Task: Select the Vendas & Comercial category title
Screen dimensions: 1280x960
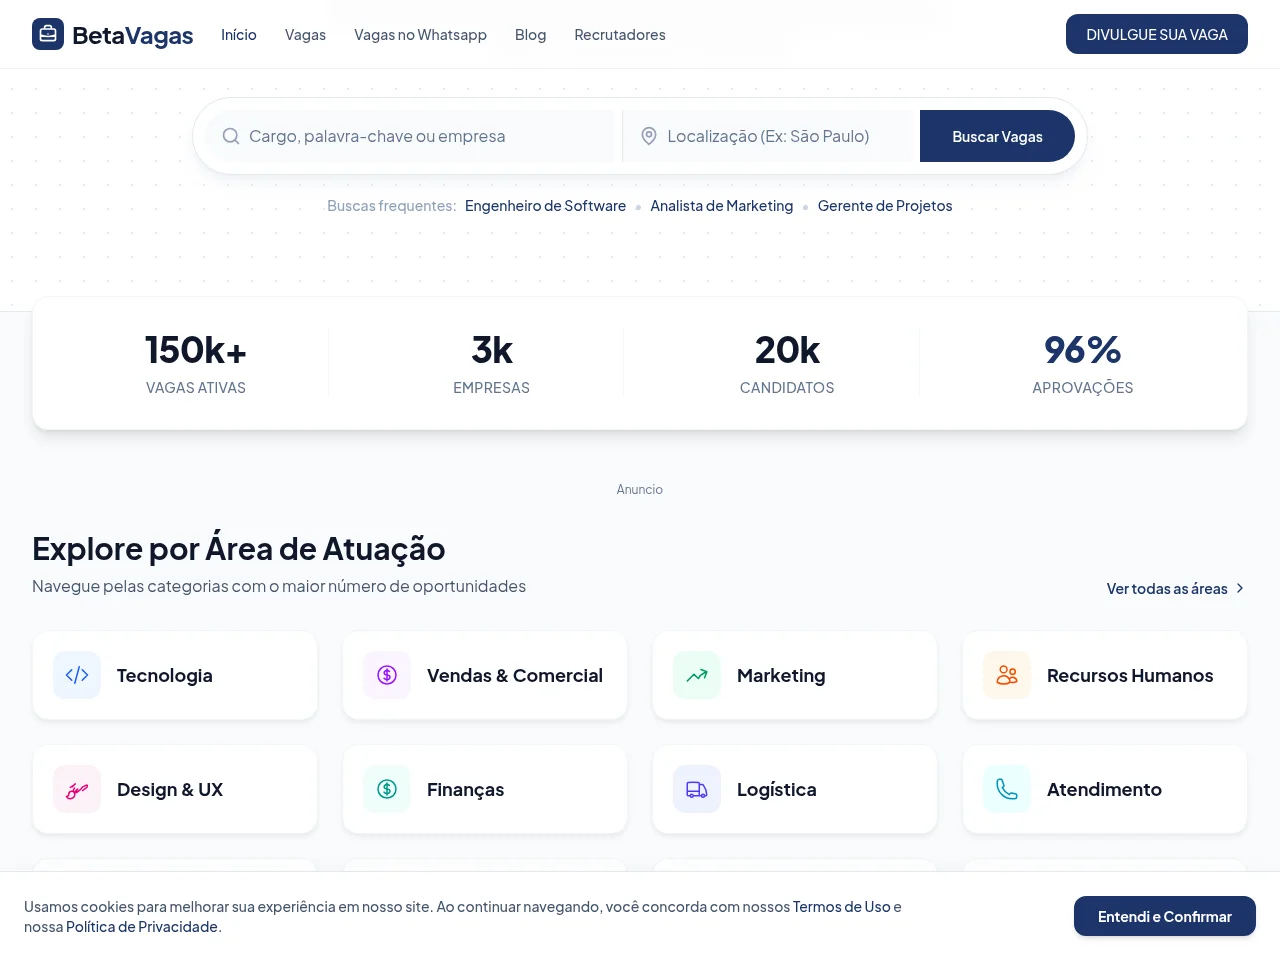Action: (x=515, y=675)
